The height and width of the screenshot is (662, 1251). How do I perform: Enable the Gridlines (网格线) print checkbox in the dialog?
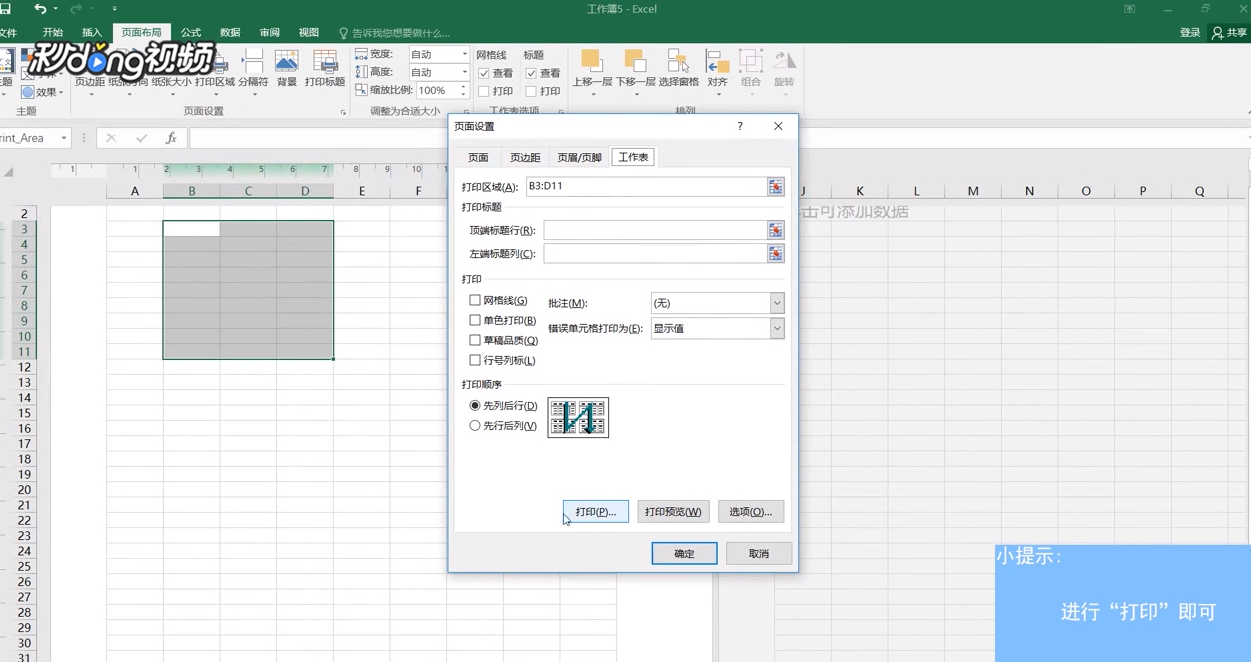(475, 300)
